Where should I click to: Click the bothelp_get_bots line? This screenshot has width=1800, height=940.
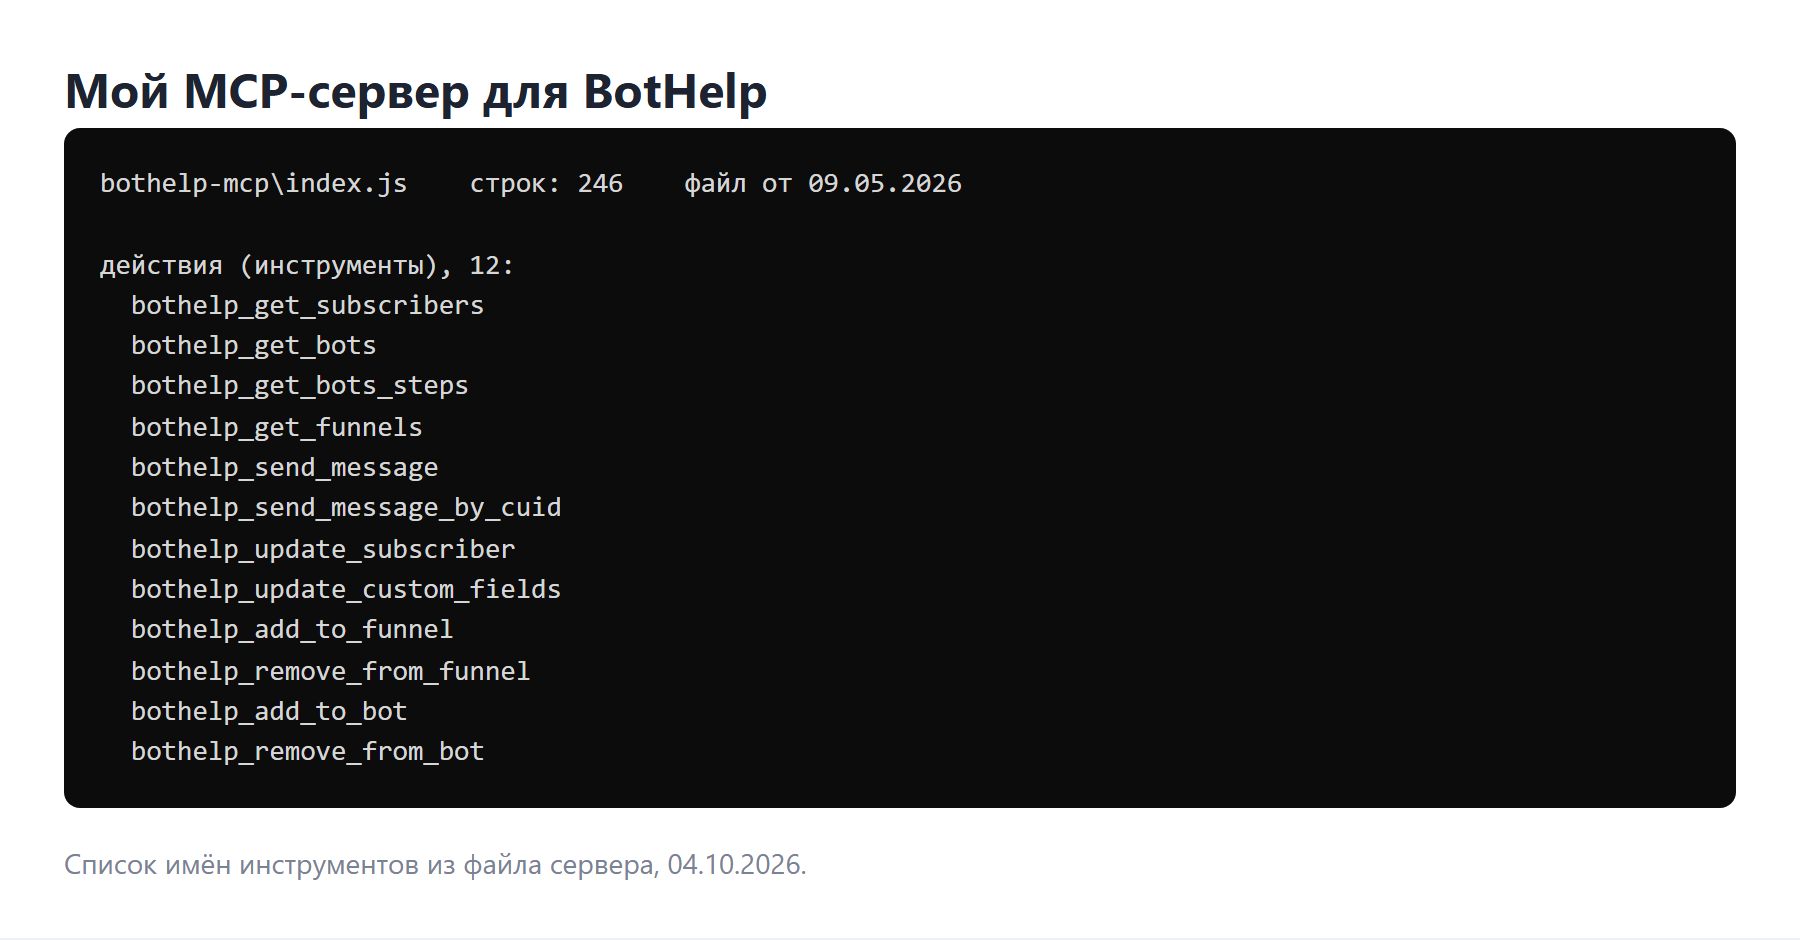tap(254, 346)
